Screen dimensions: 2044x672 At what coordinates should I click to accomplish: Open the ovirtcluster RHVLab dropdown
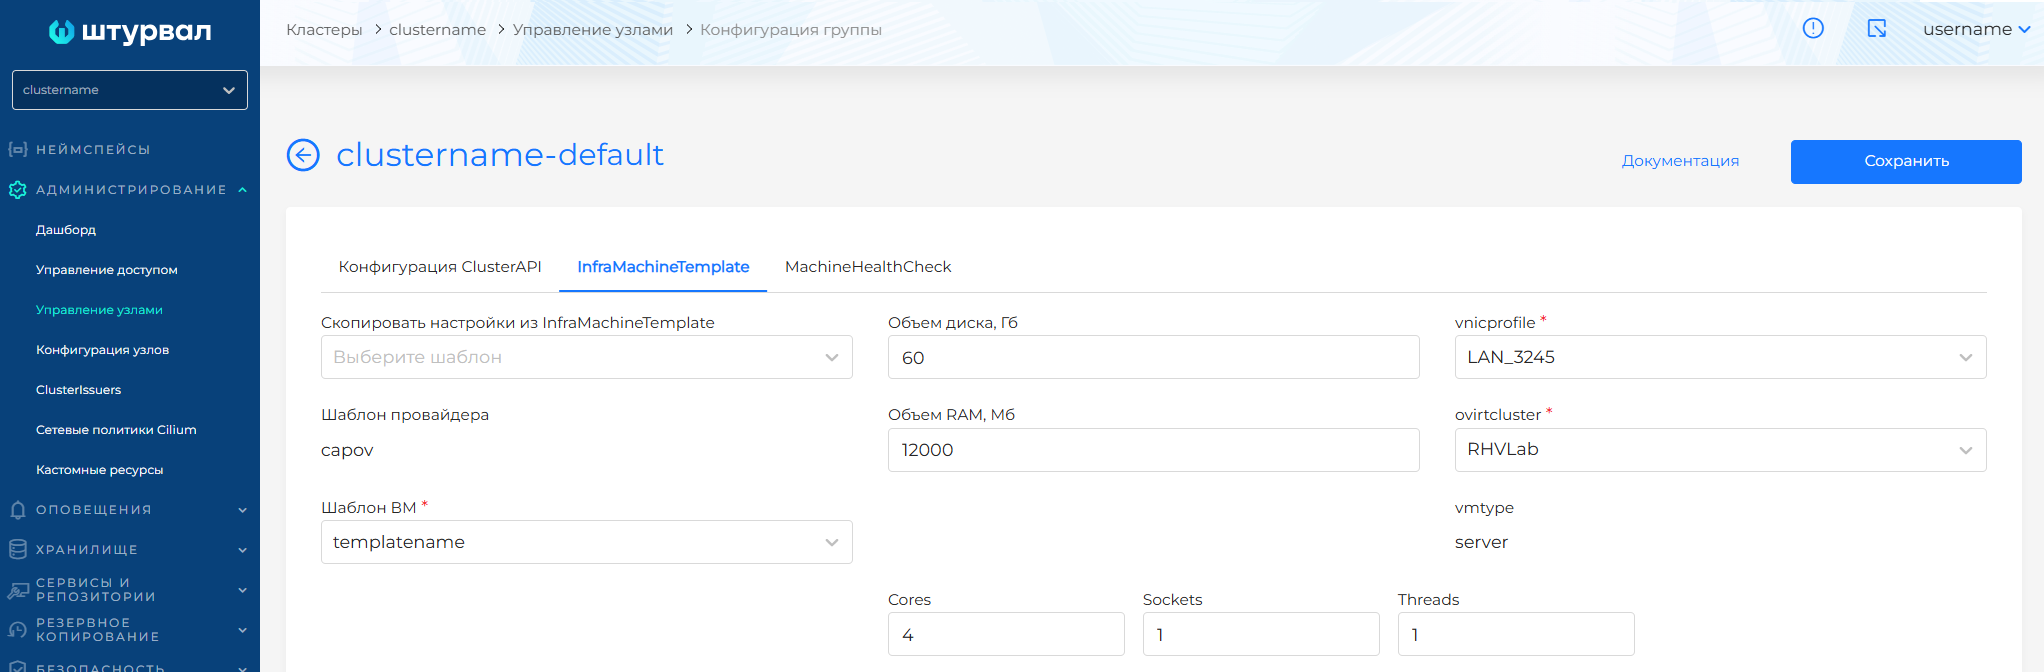point(1719,450)
